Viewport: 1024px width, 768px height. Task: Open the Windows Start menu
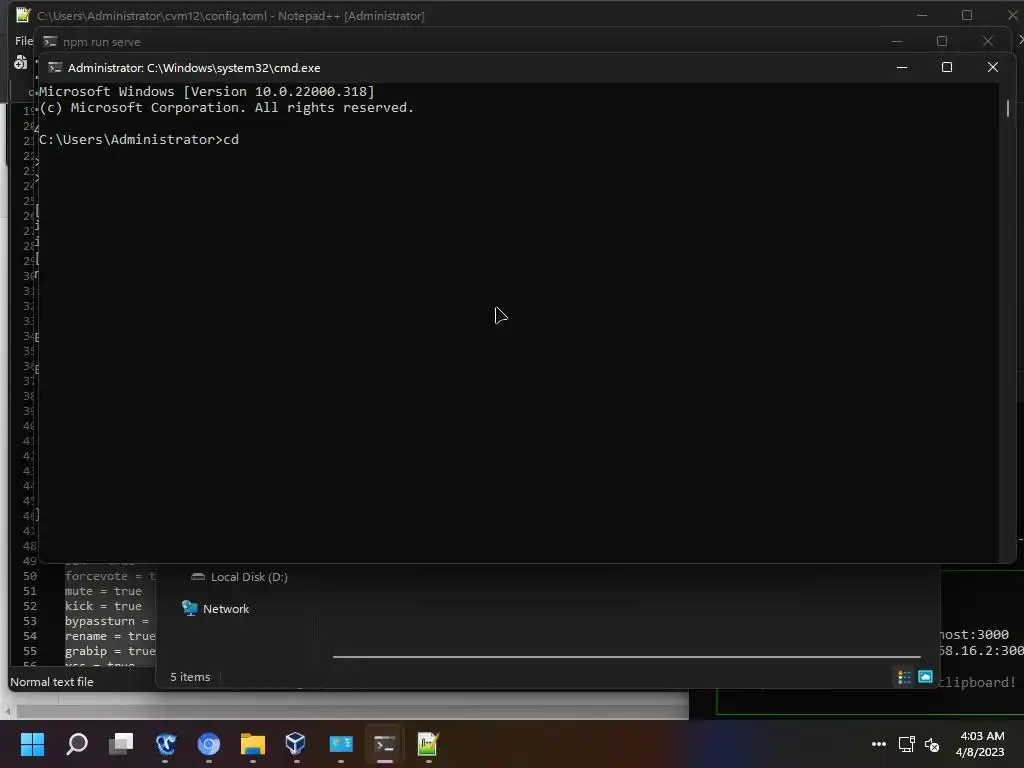coord(32,744)
